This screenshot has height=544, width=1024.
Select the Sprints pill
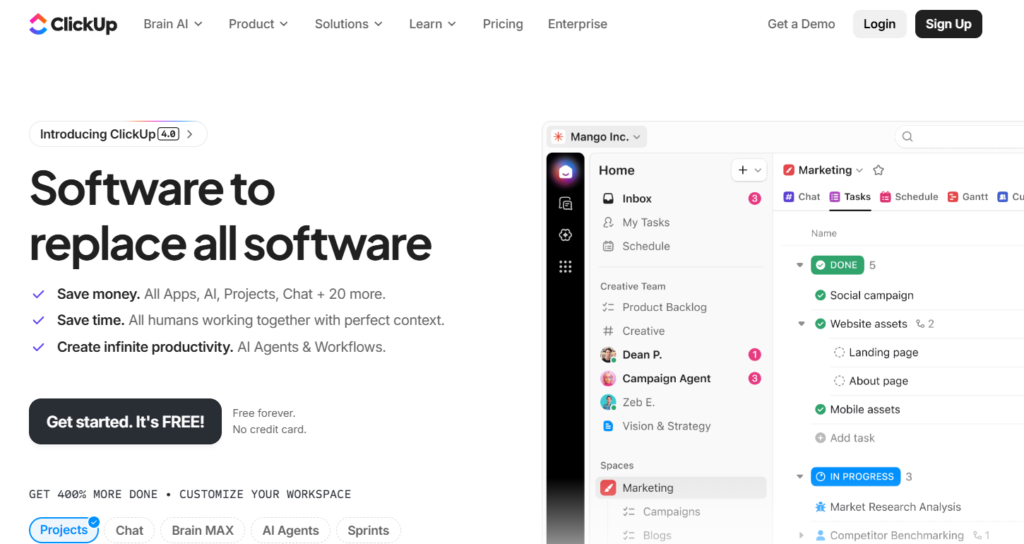coord(368,530)
